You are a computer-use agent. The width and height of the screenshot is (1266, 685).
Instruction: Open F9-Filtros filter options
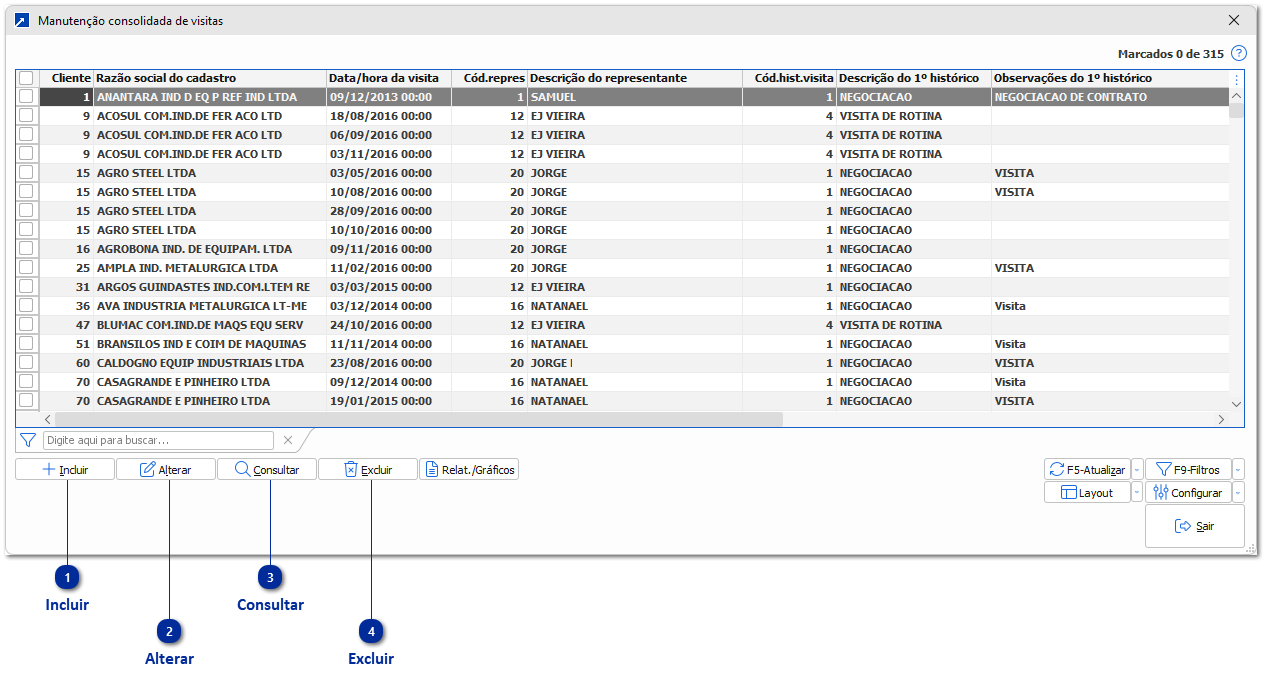1188,469
